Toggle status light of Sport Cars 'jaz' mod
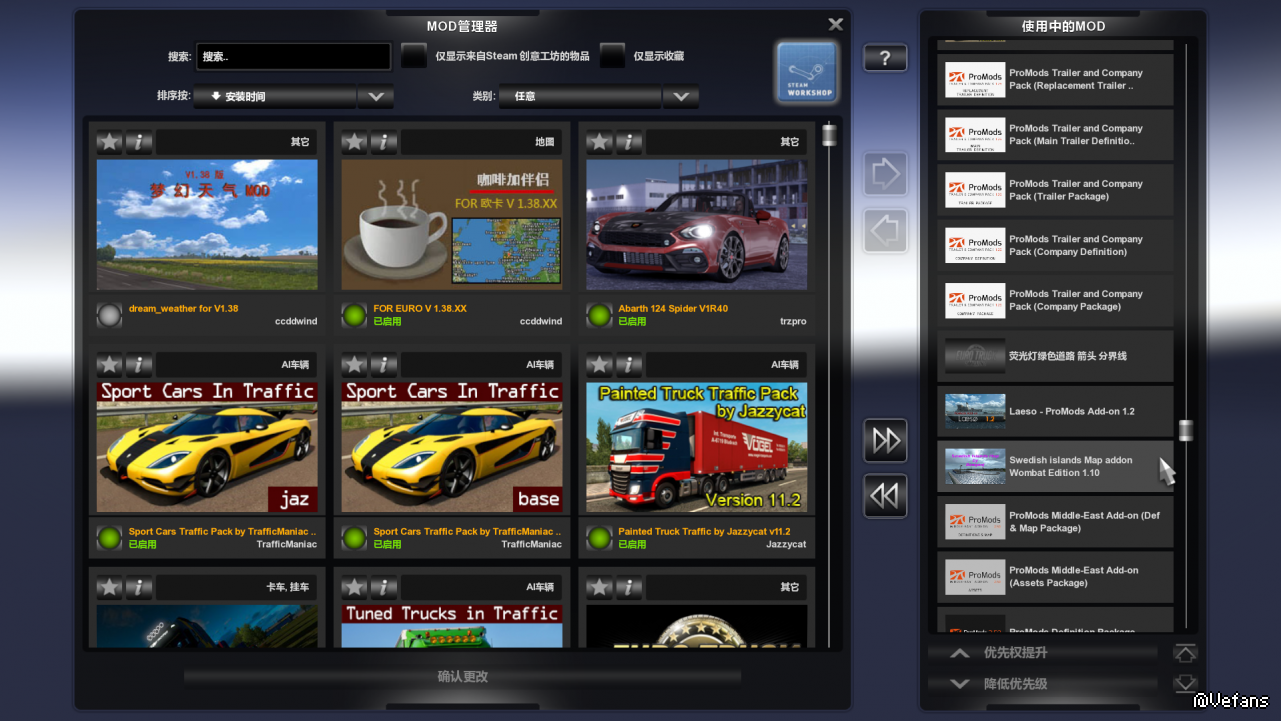The height and width of the screenshot is (721, 1281). pyautogui.click(x=109, y=538)
